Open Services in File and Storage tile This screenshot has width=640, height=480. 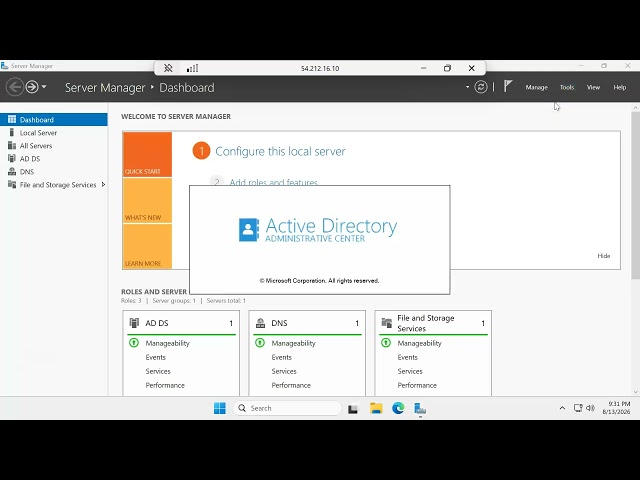pyautogui.click(x=410, y=371)
